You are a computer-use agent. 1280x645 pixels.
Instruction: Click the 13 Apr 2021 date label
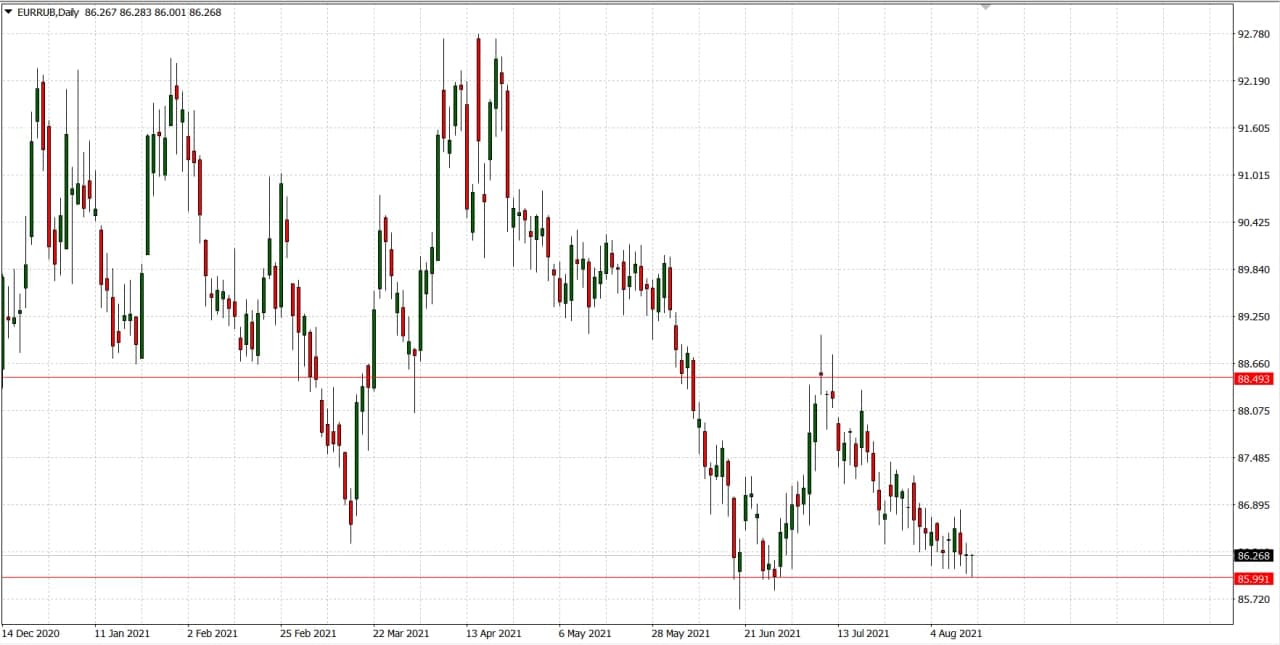pos(494,633)
